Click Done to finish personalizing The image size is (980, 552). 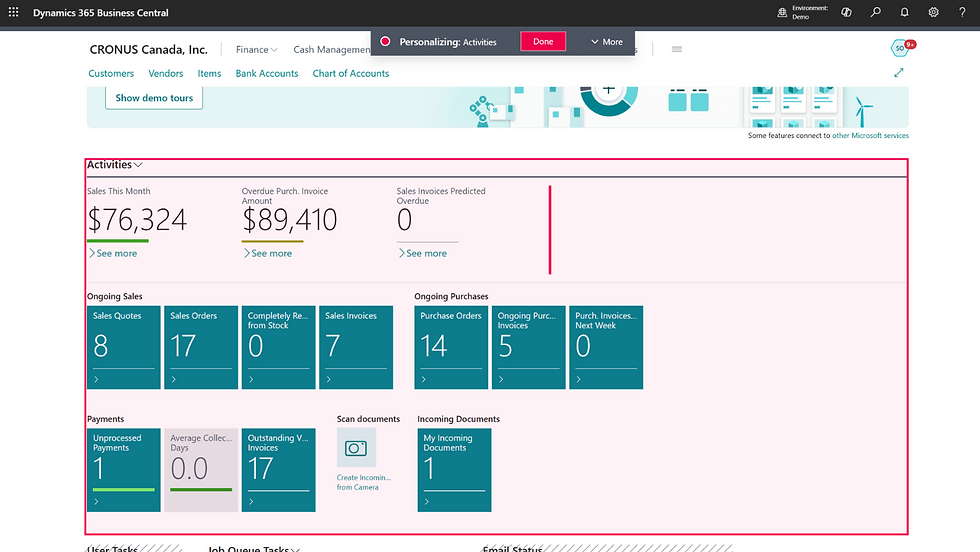(543, 41)
